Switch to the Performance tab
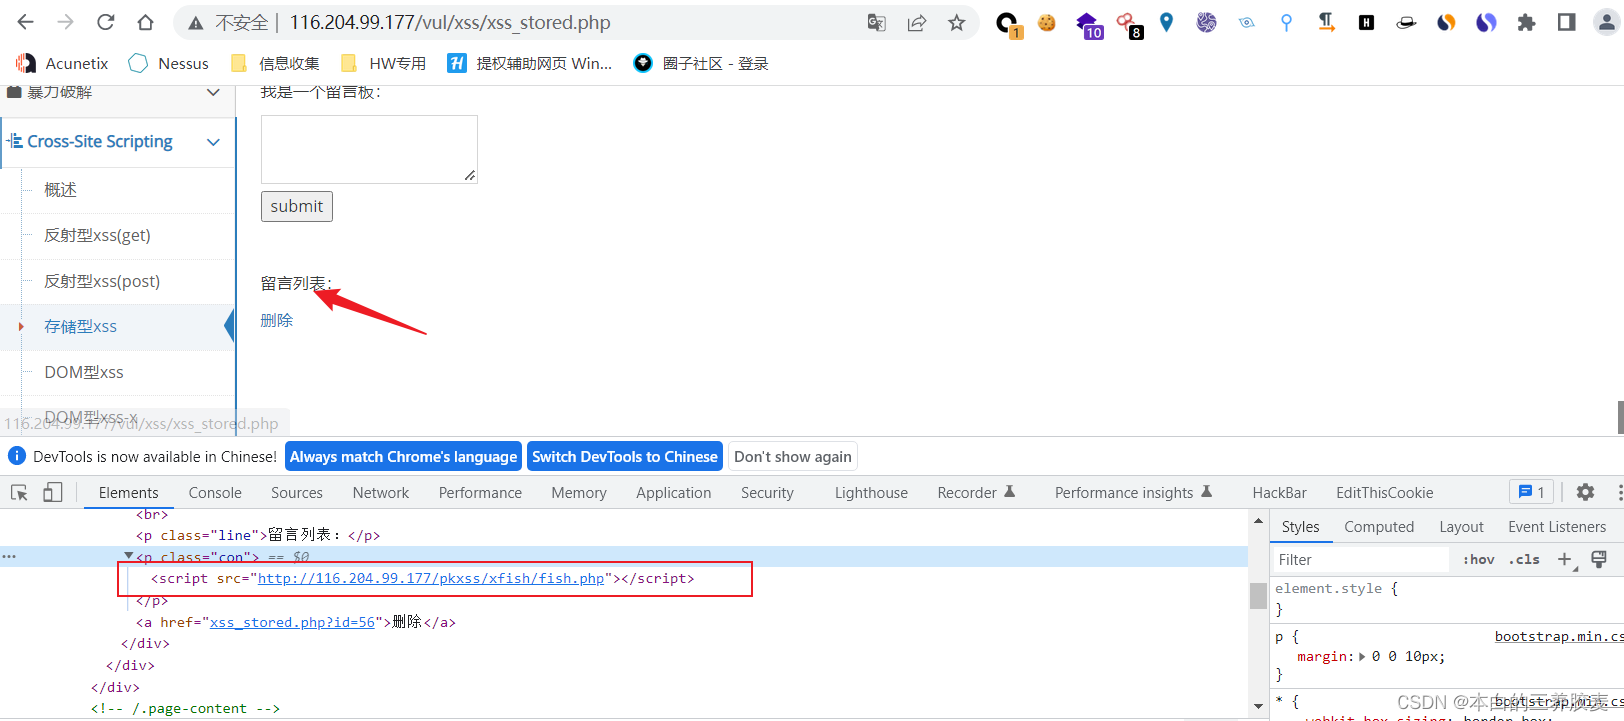1624x721 pixels. 480,492
